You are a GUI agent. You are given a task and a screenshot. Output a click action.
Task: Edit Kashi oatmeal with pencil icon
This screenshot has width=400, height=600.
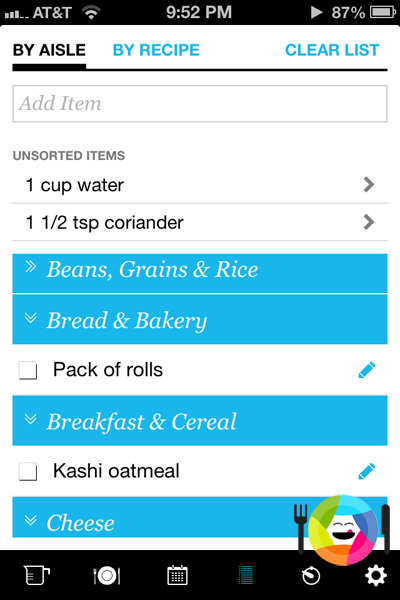(367, 471)
